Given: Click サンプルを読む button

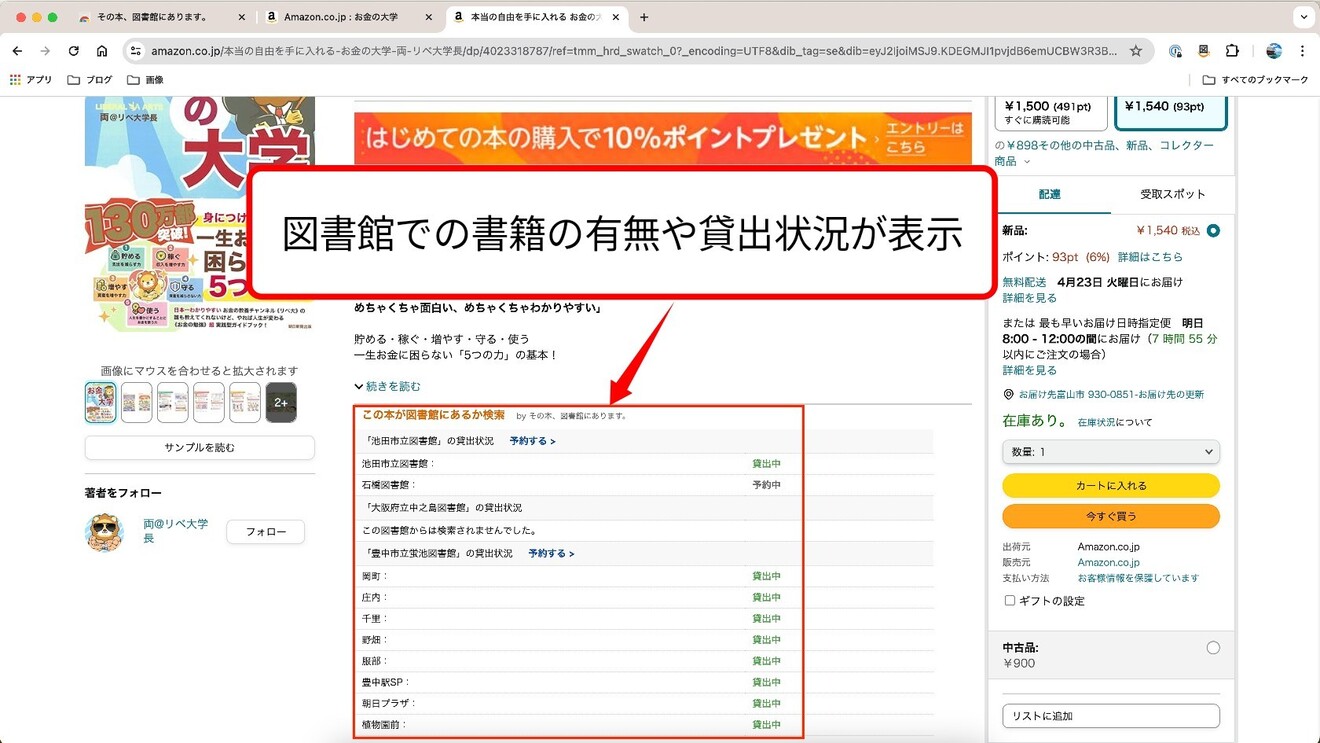Looking at the screenshot, I should pyautogui.click(x=200, y=447).
